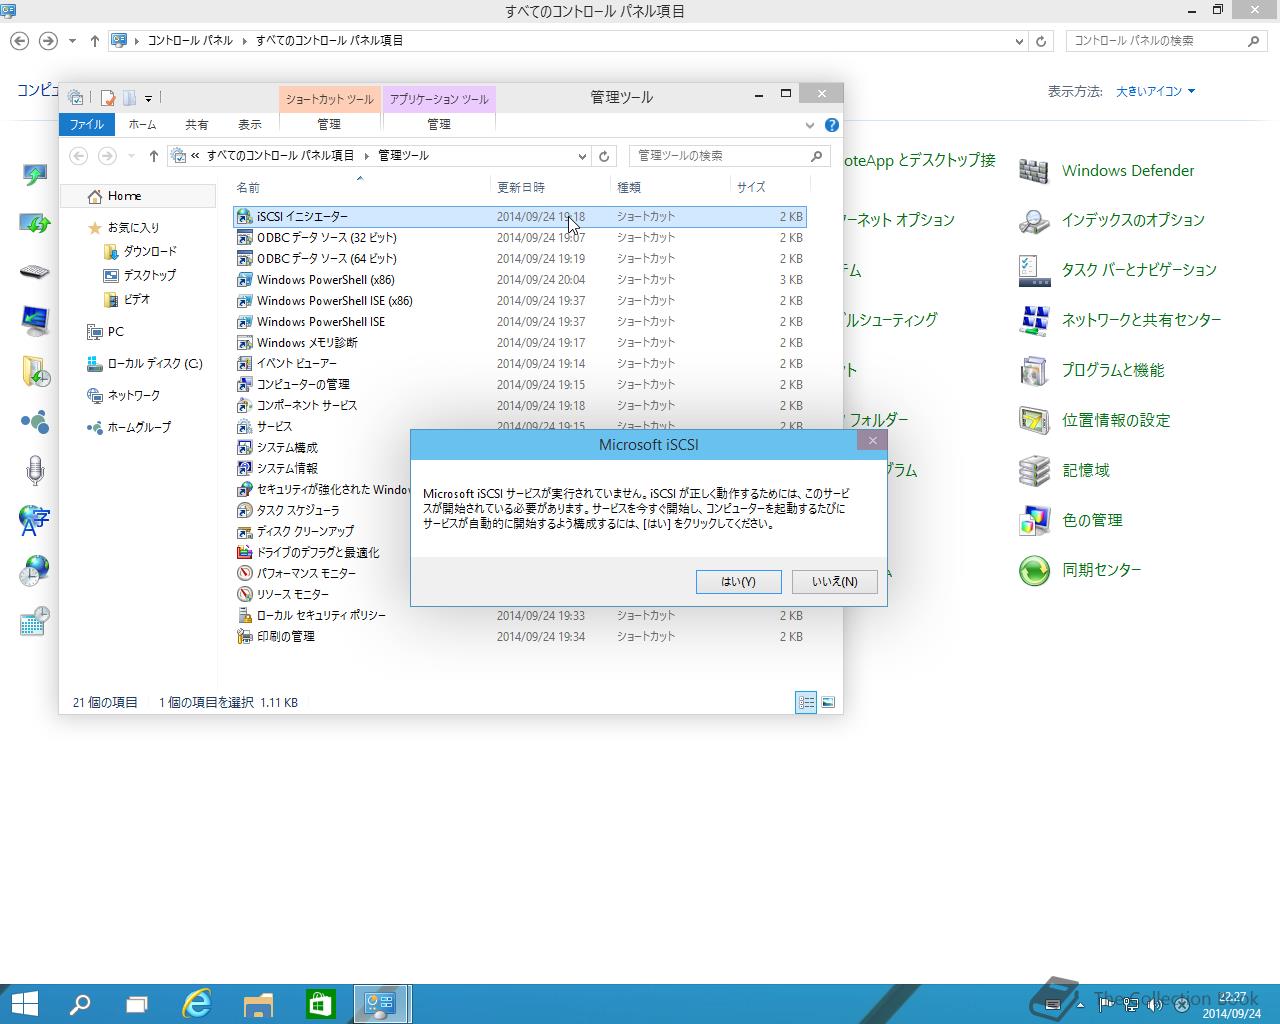The width and height of the screenshot is (1280, 1024).
Task: Select 印刷の管理 icon
Action: (244, 636)
